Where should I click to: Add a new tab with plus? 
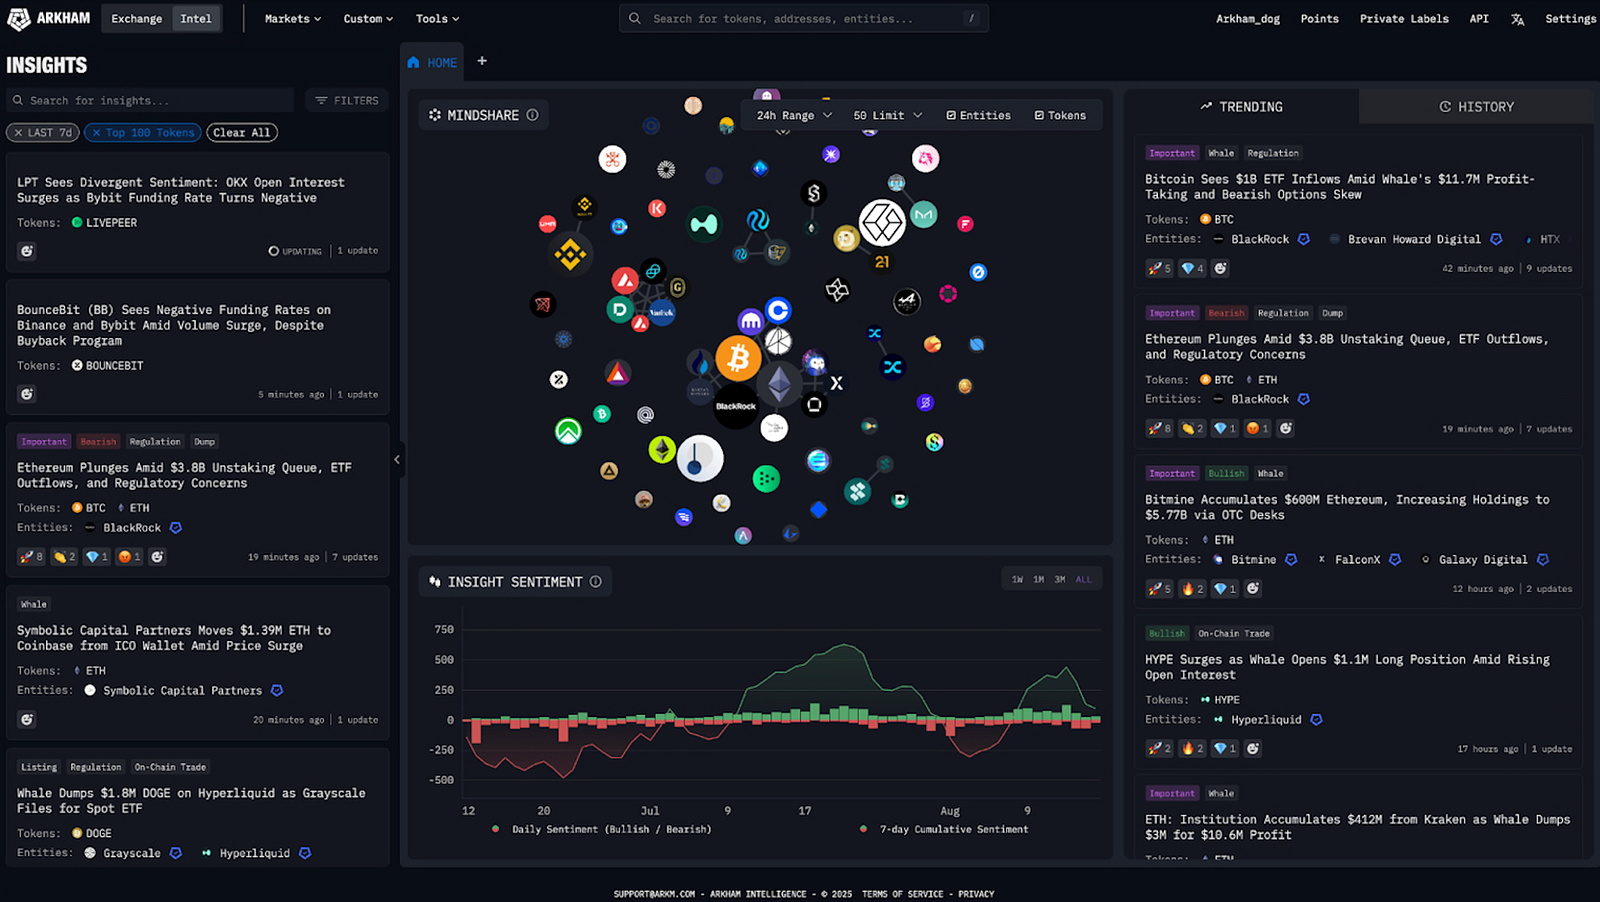482,61
